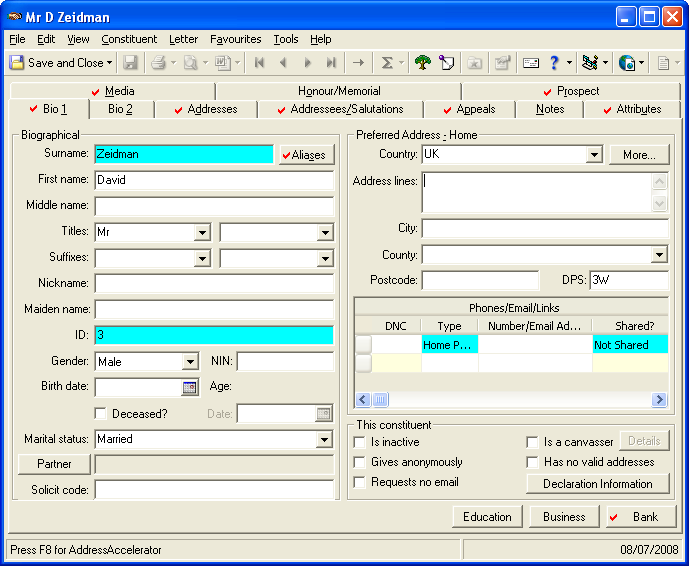Open the first Suffixes dropdown

(202, 258)
